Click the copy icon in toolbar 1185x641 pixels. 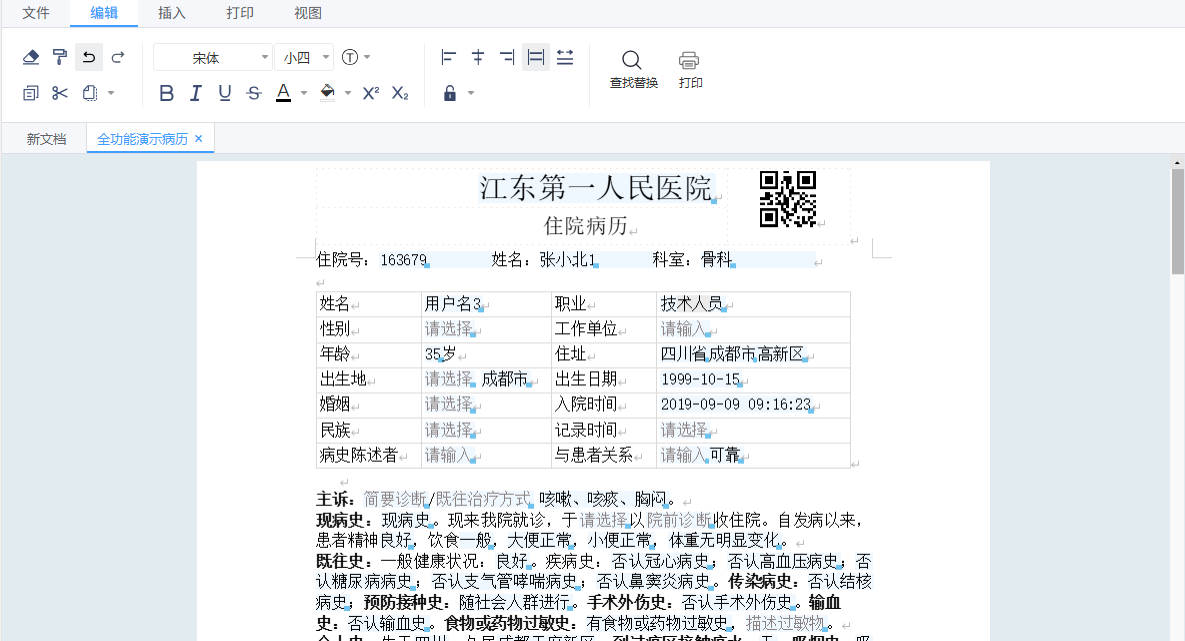pos(31,93)
